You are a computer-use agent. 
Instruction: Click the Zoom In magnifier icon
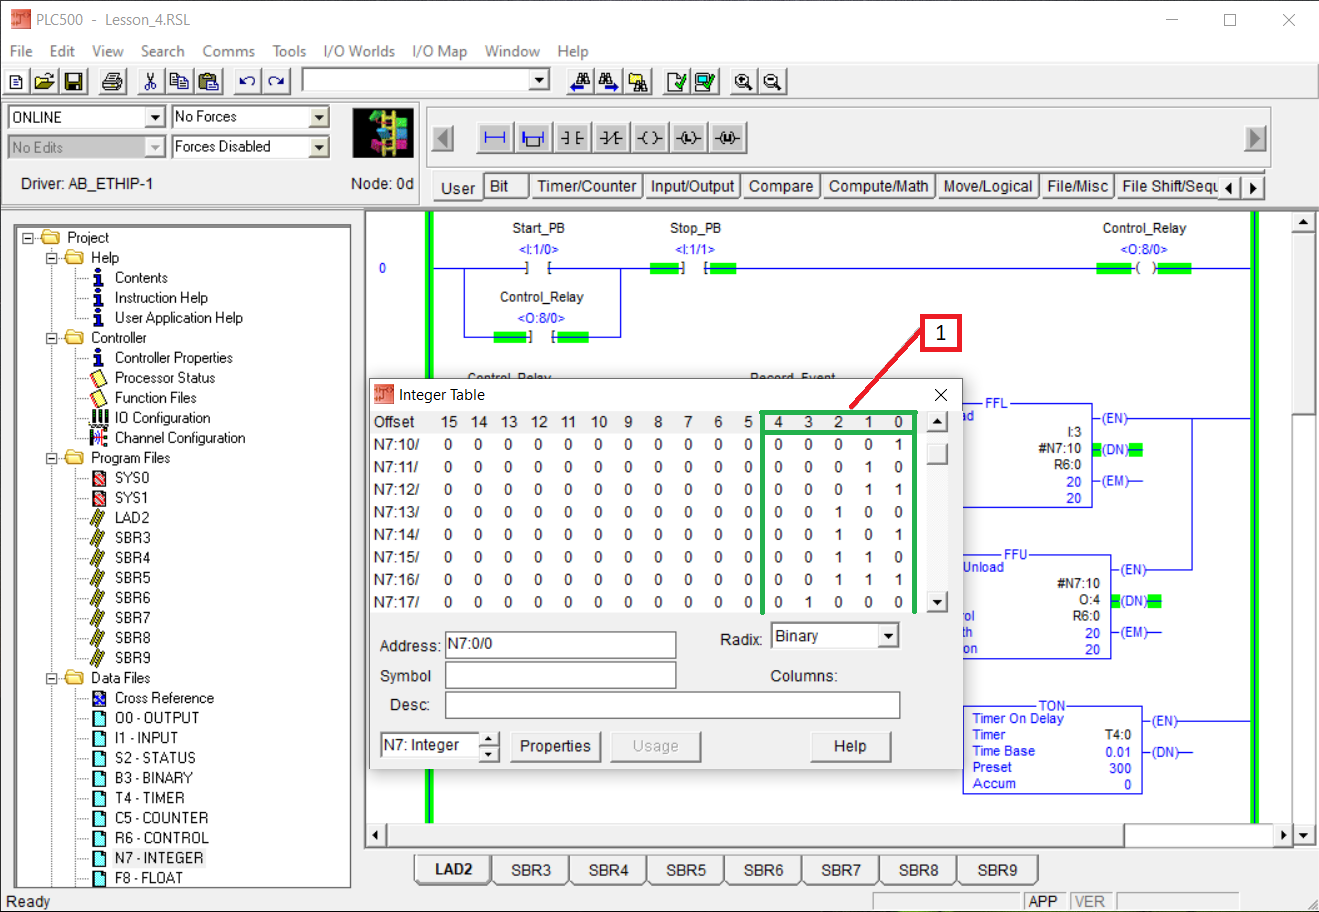tap(742, 82)
